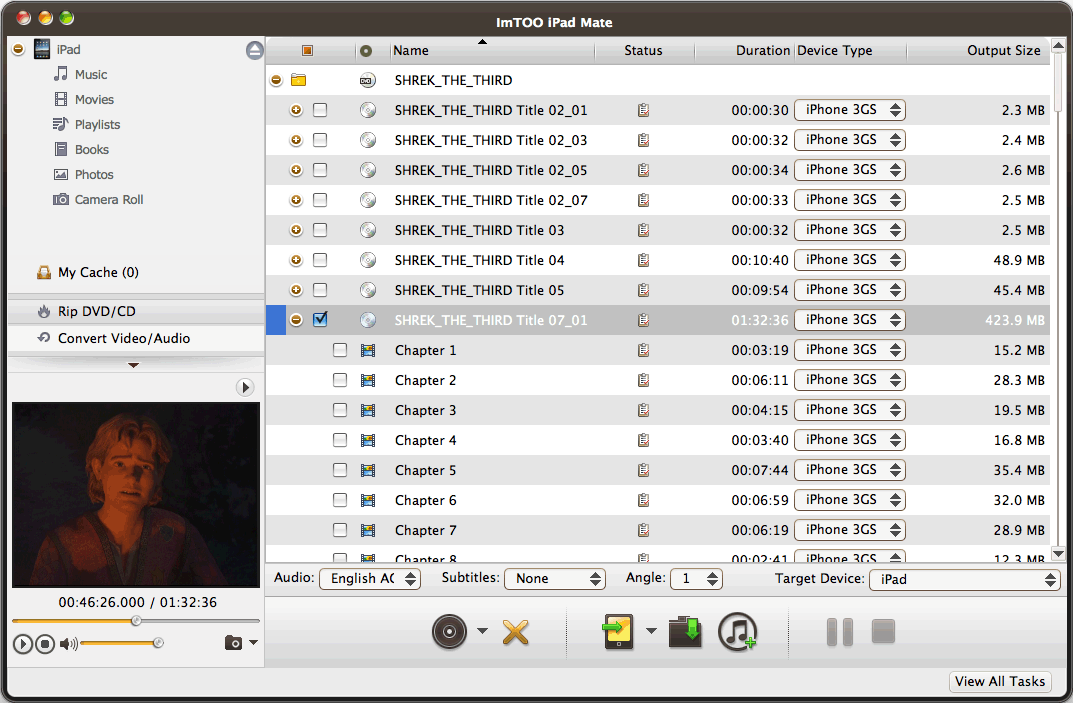Open the Target Device dropdown
Viewport: 1073px width, 703px height.
pyautogui.click(x=964, y=580)
